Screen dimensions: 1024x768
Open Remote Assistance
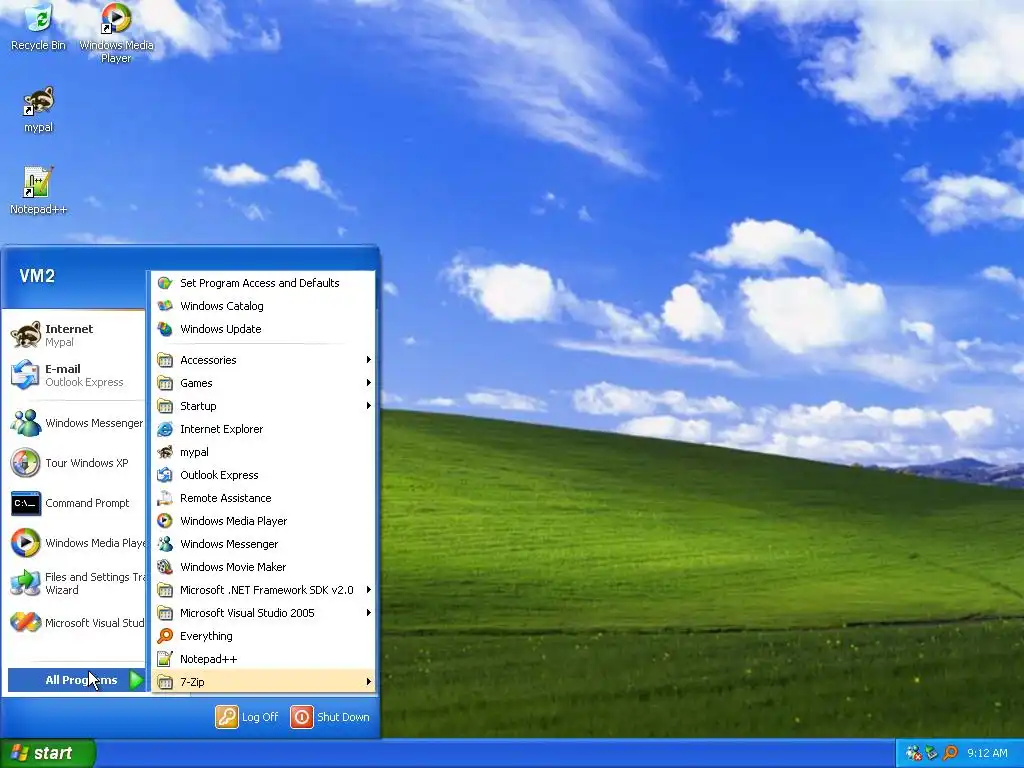[x=264, y=498]
